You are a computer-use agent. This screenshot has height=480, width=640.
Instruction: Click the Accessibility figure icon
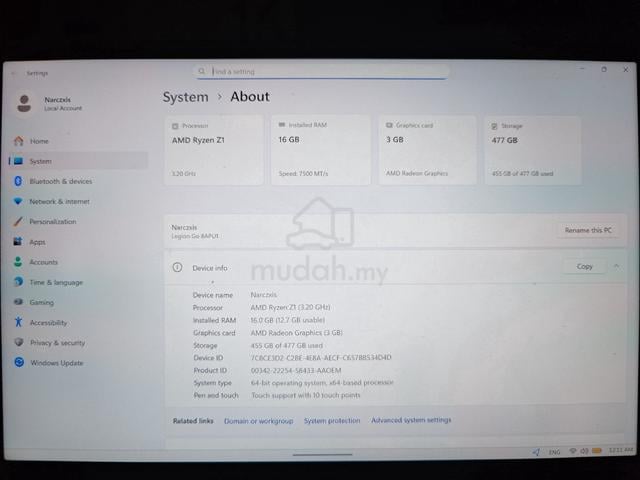pos(18,322)
